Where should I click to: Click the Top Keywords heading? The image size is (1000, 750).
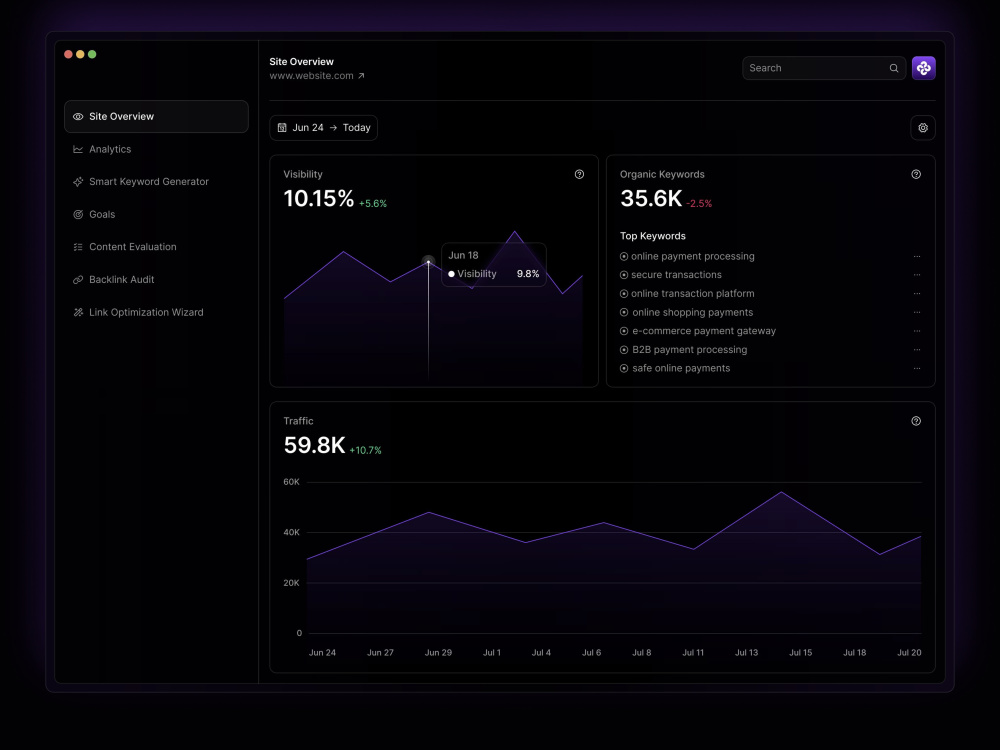(x=652, y=236)
